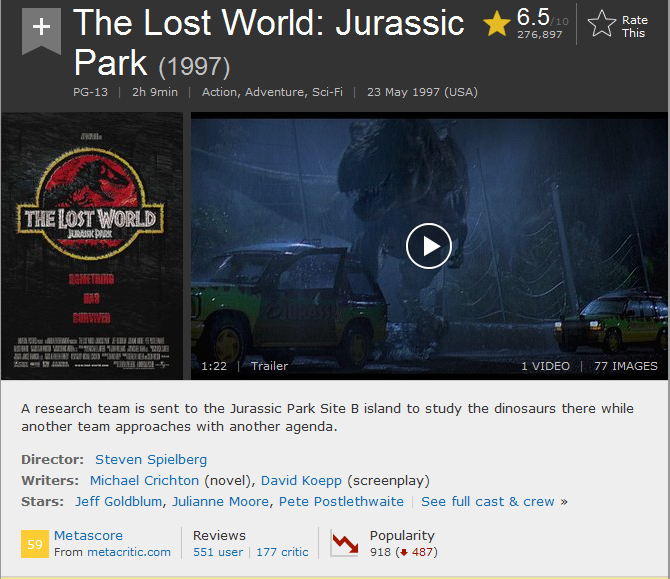Viewport: 670px width, 579px height.
Task: Open Pete Postlethwaite's page
Action: [x=341, y=501]
